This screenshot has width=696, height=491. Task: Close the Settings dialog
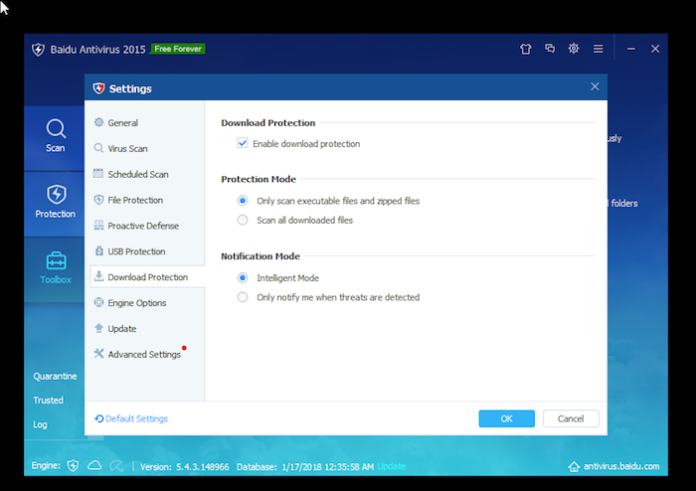coord(595,87)
